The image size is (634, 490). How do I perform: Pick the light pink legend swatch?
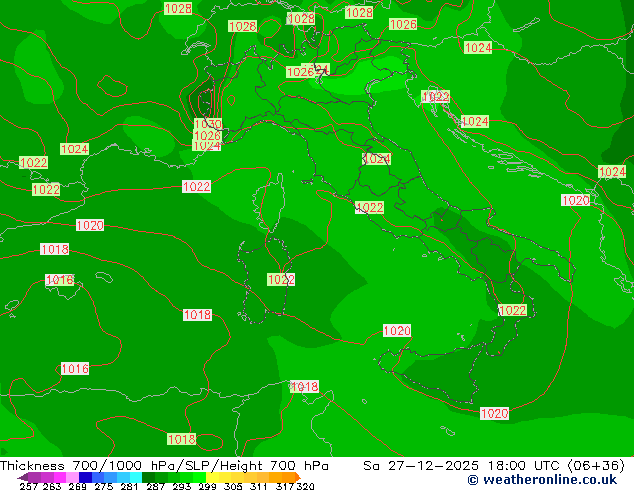coord(72,477)
